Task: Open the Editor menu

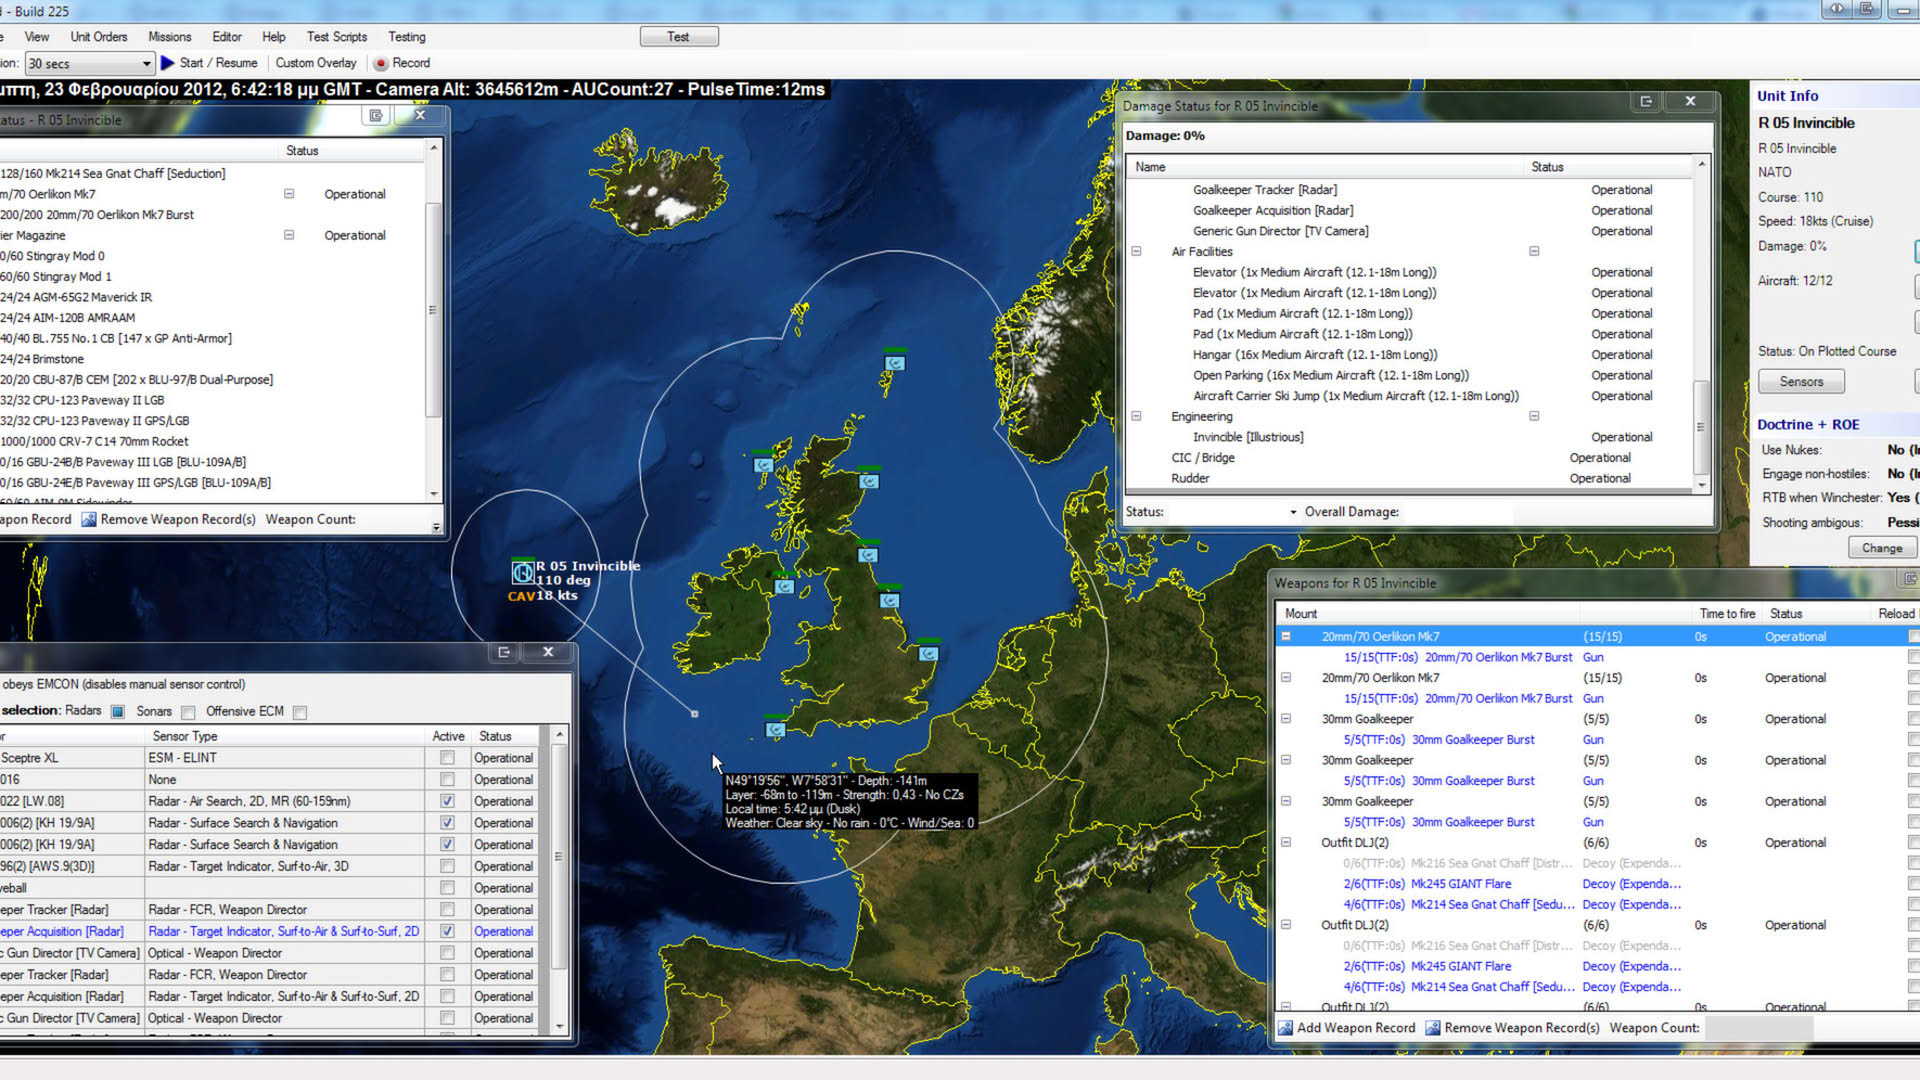Action: [x=227, y=37]
